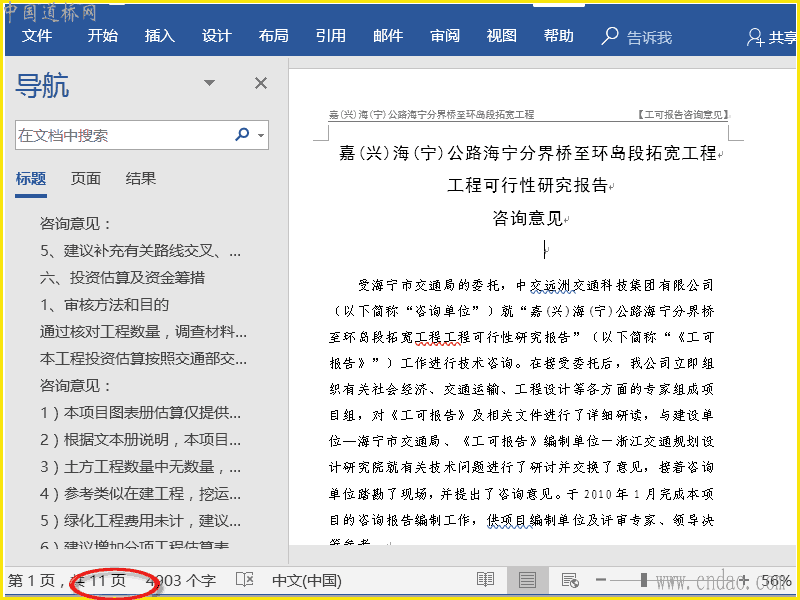
Task: Click the proofing check icon in status bar
Action: (245, 580)
